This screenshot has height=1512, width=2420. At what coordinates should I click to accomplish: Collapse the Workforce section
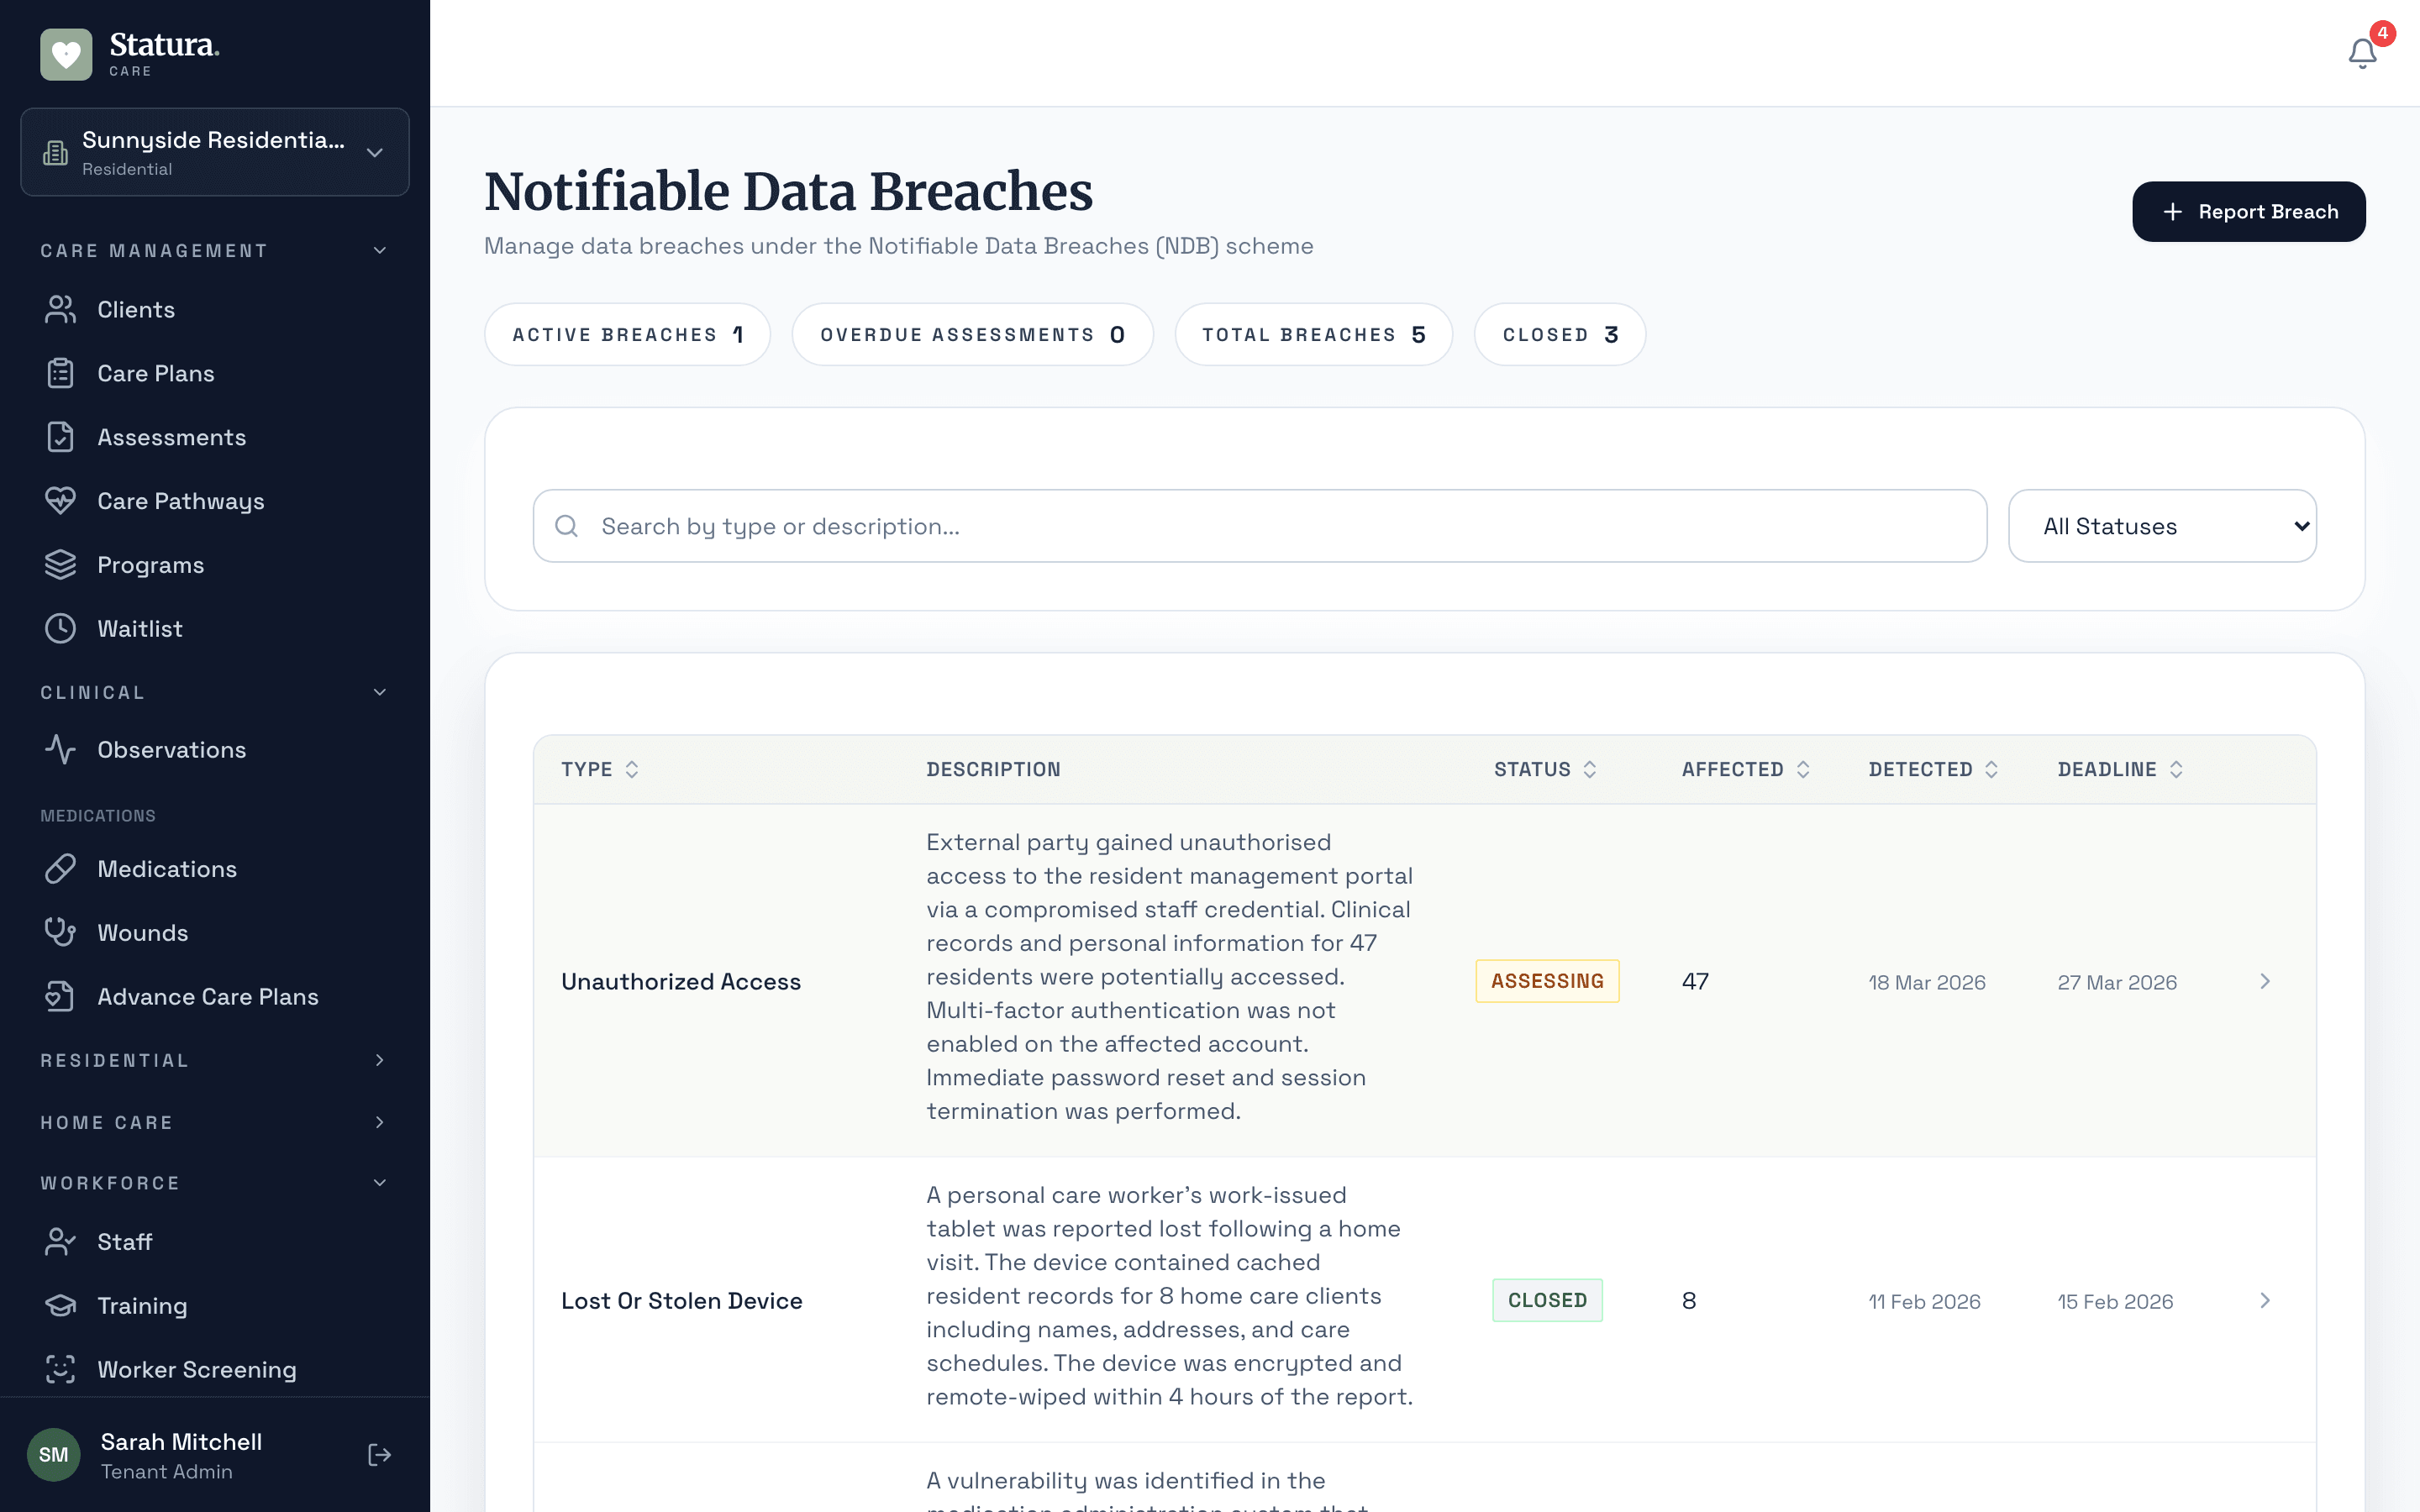214,1183
